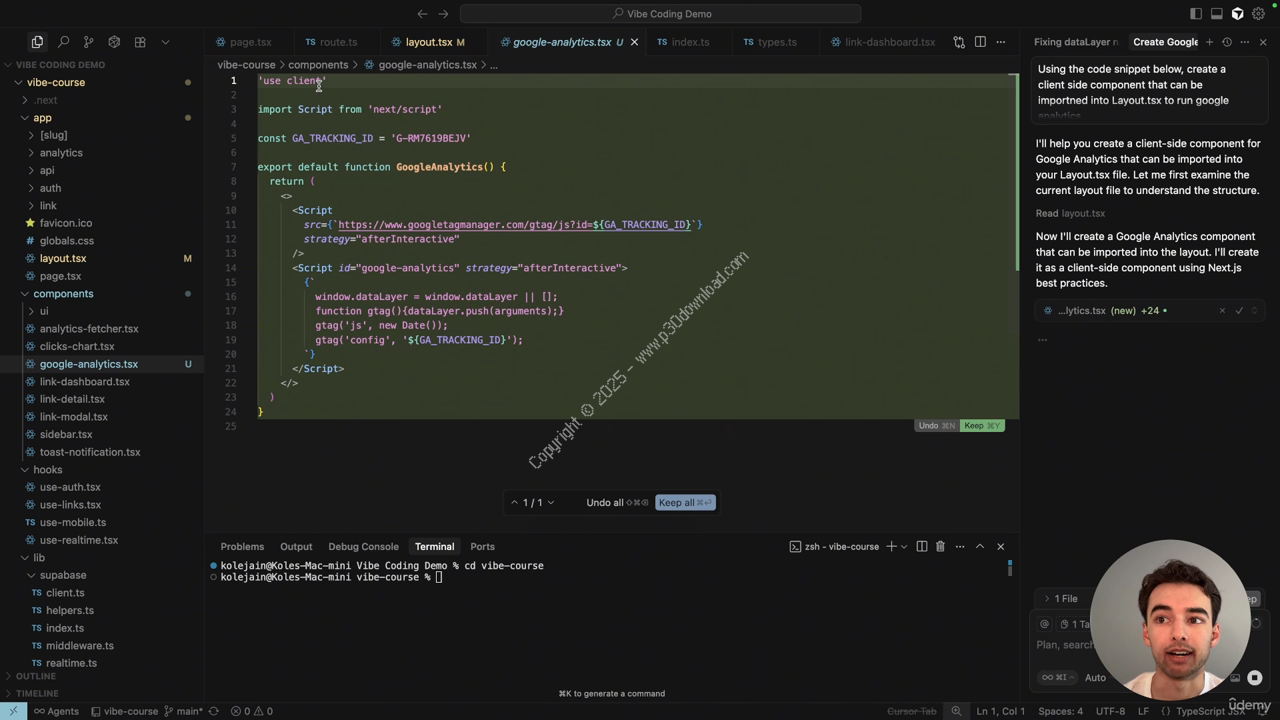
Task: Switch to the layout.tsx editor tab
Action: click(428, 42)
